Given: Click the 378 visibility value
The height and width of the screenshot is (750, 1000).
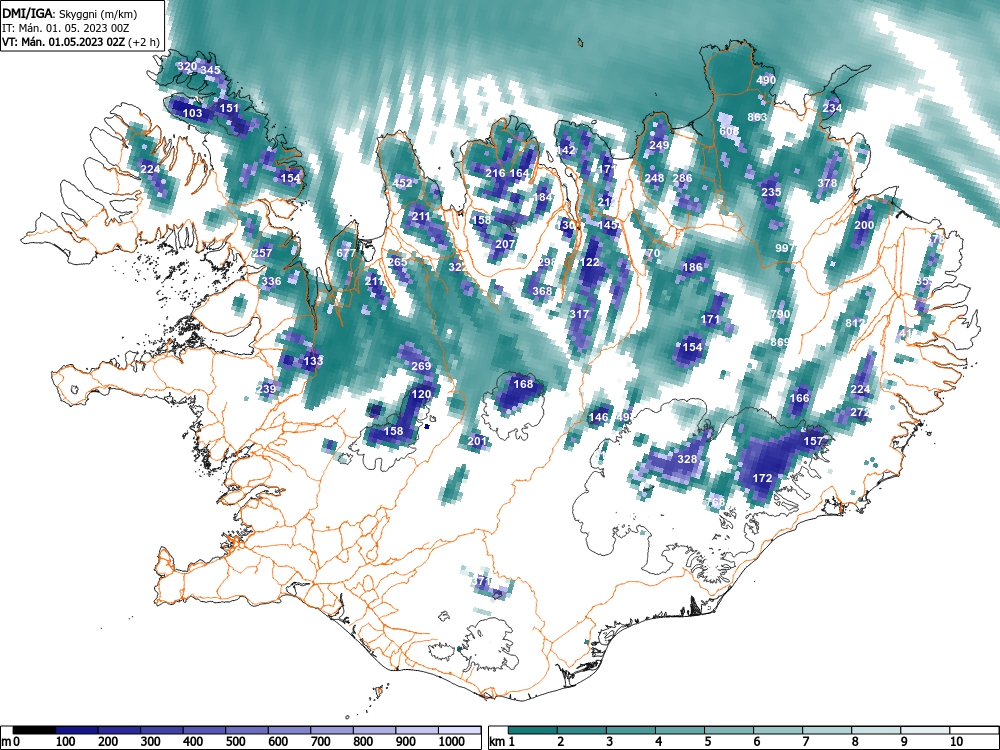Looking at the screenshot, I should click(x=827, y=183).
